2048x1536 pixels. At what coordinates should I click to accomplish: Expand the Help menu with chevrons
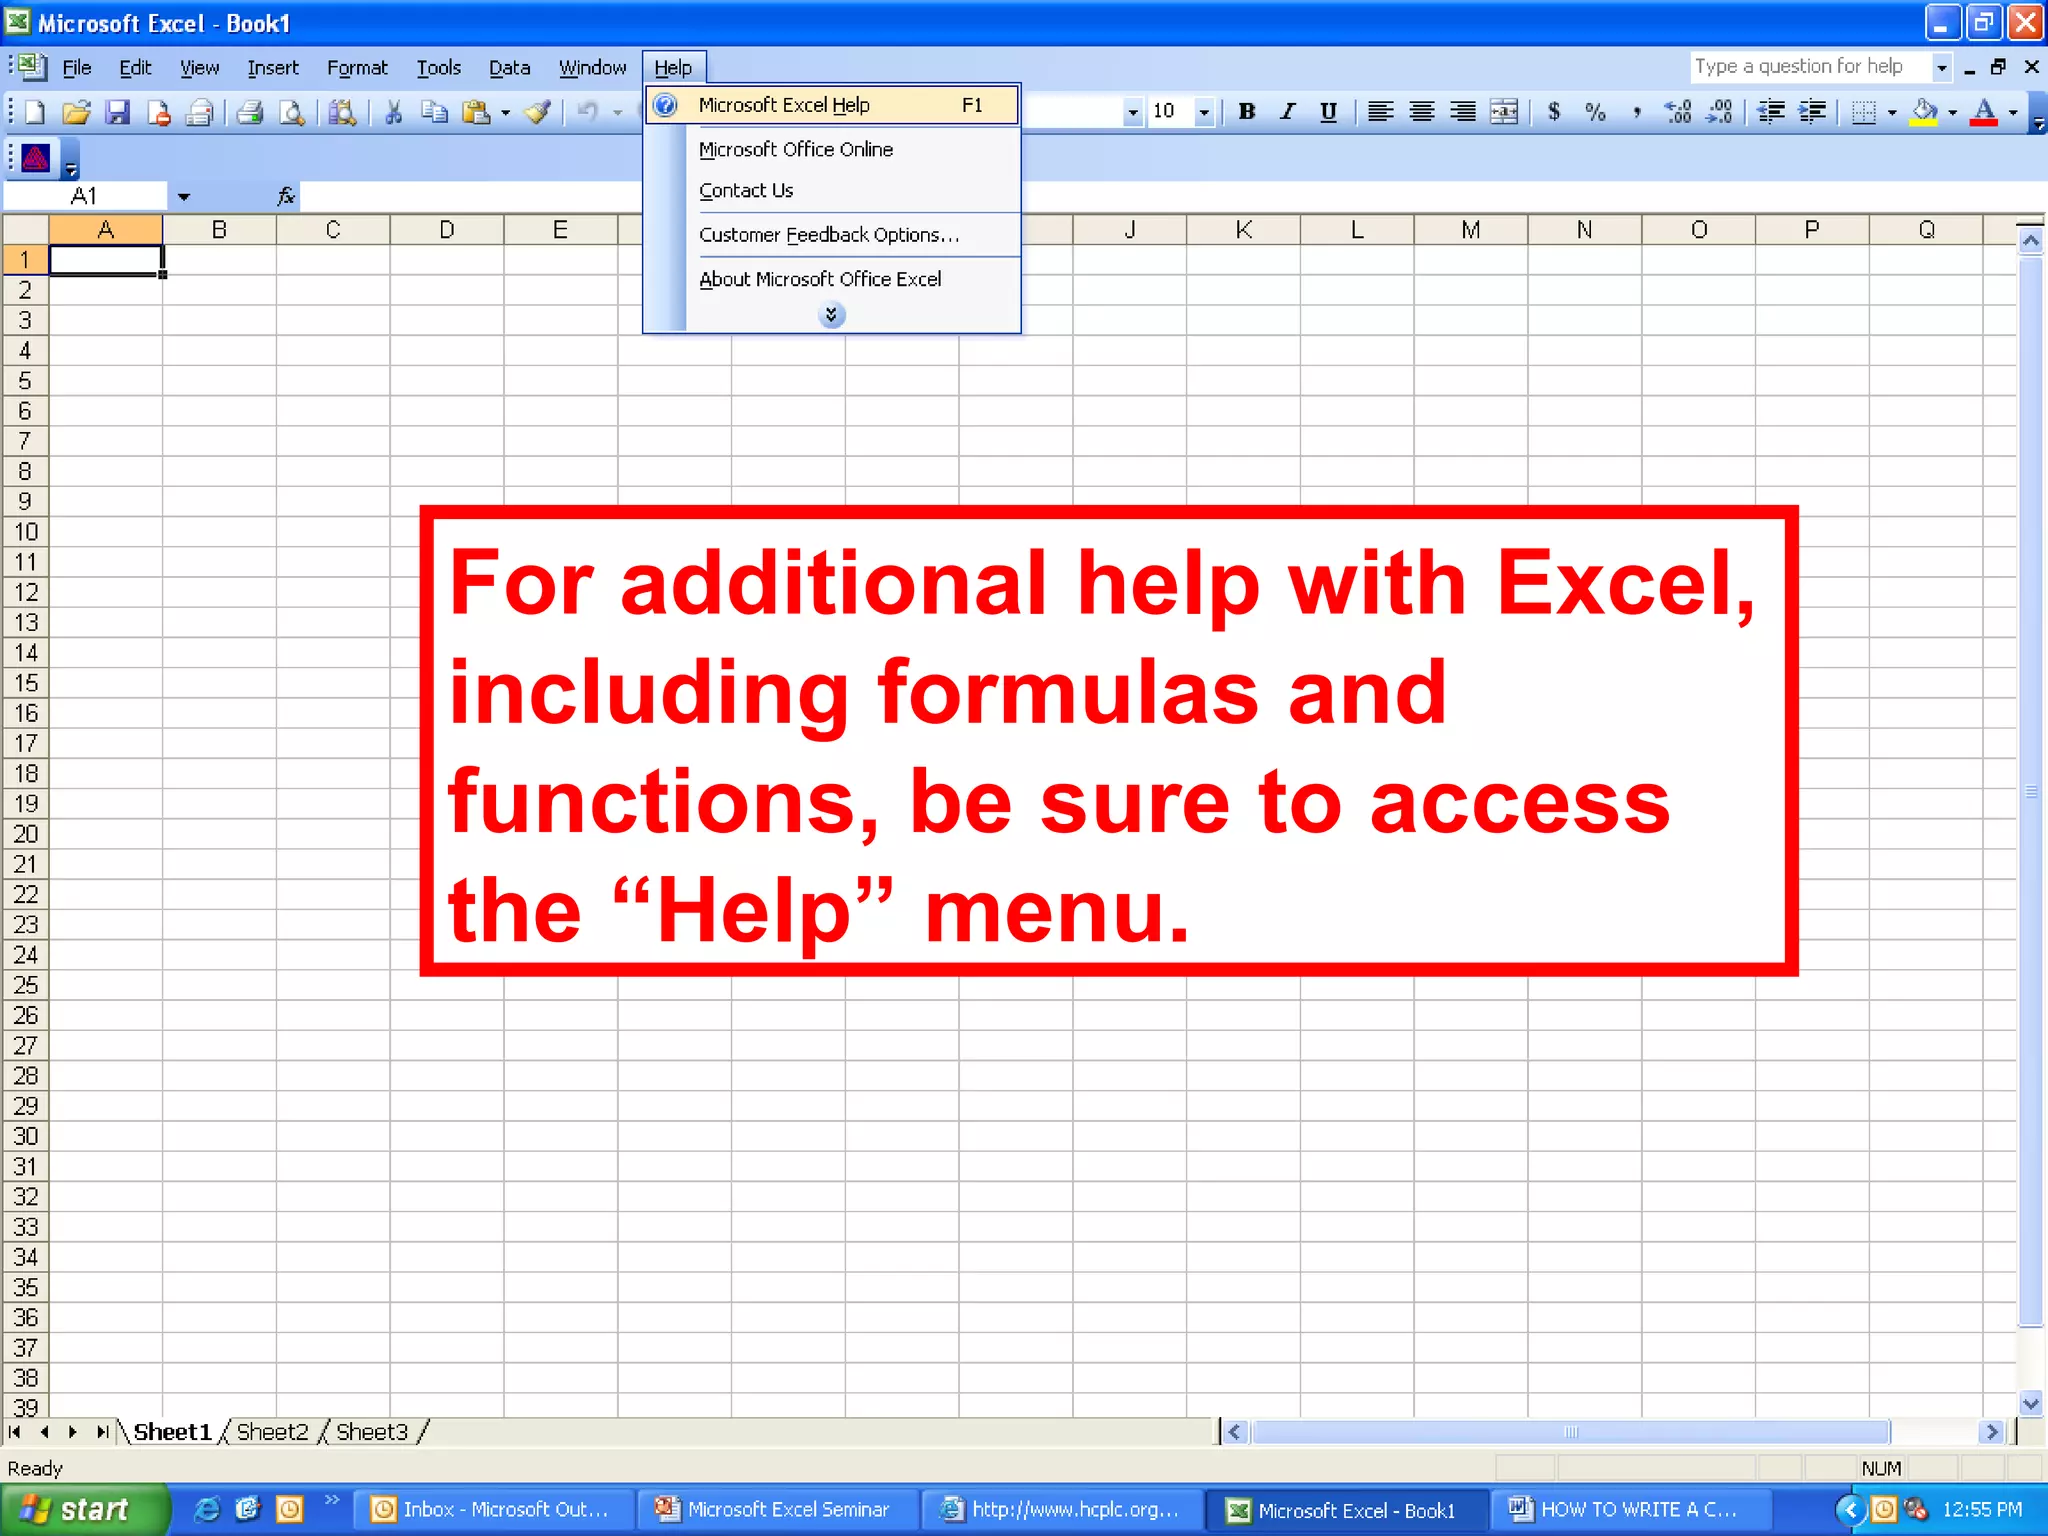(831, 315)
